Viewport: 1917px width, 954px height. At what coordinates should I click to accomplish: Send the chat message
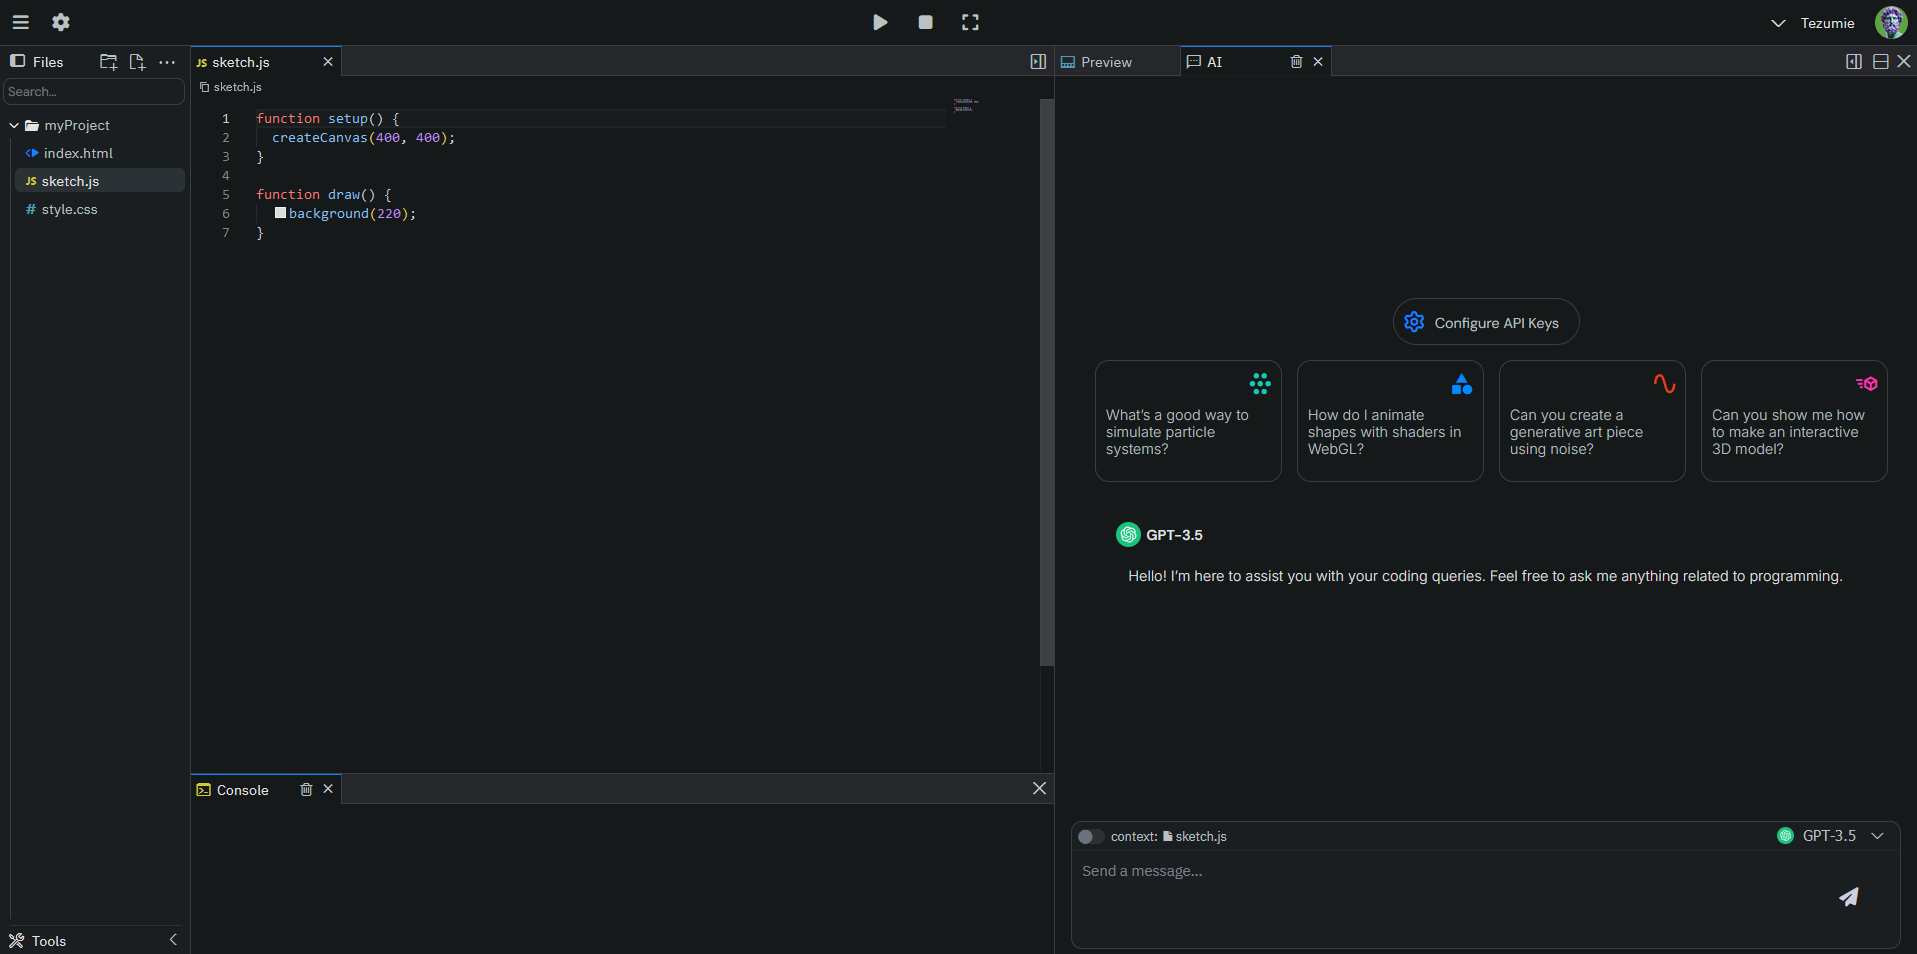coord(1848,897)
